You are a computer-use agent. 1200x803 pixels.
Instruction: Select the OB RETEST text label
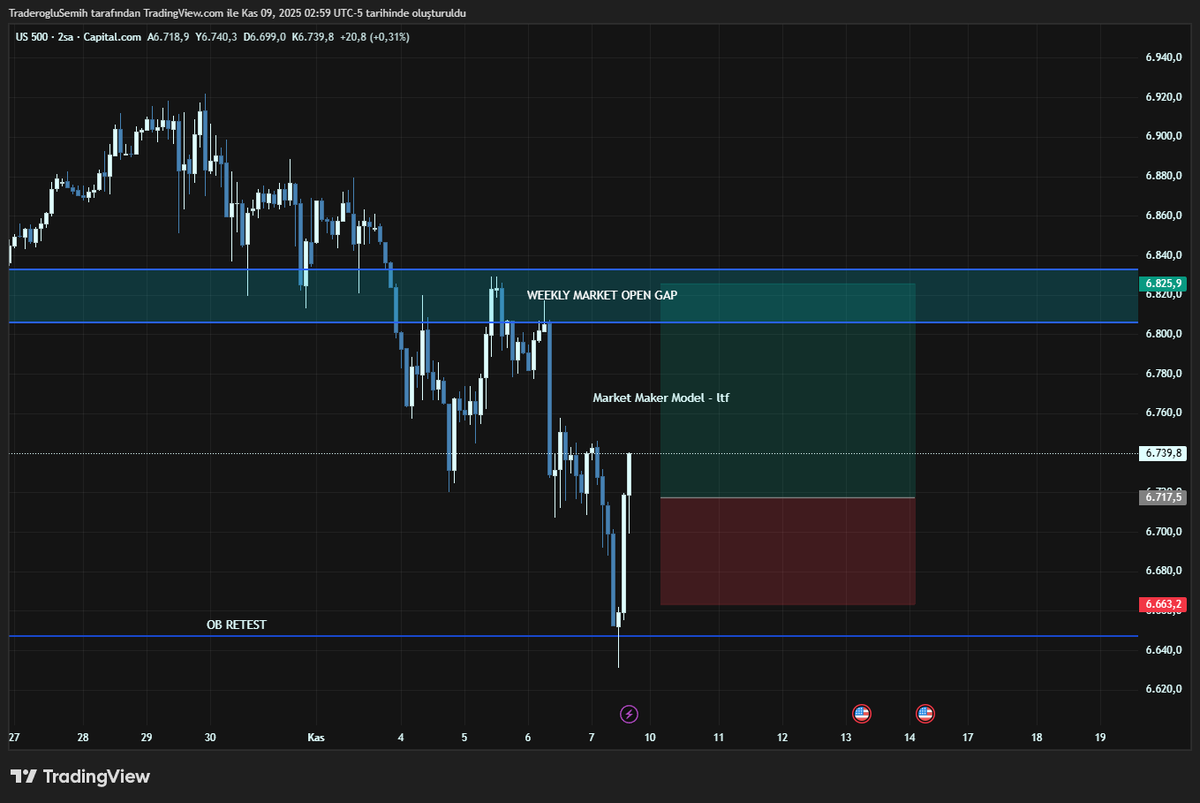click(x=236, y=625)
